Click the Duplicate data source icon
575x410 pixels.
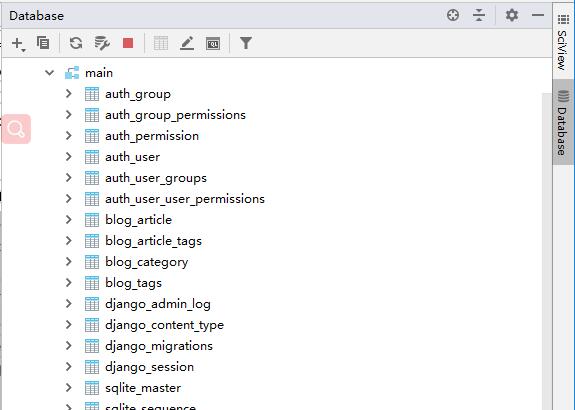[43, 43]
